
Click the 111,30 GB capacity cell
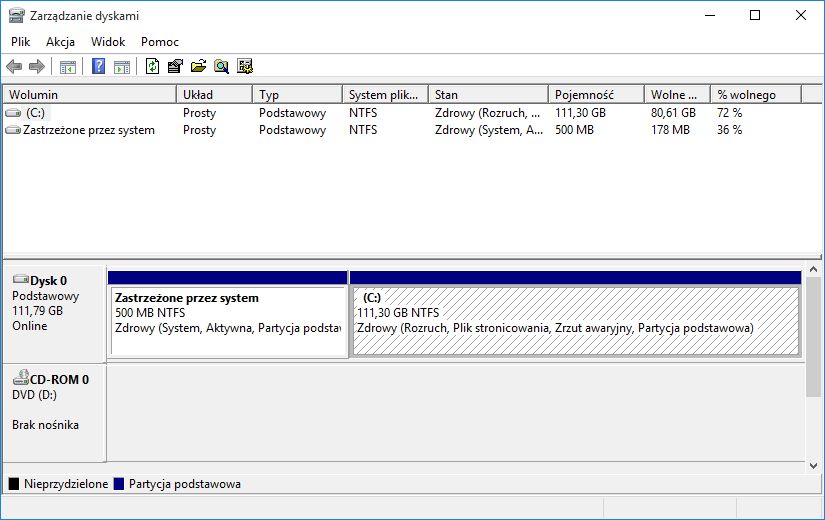pos(580,113)
